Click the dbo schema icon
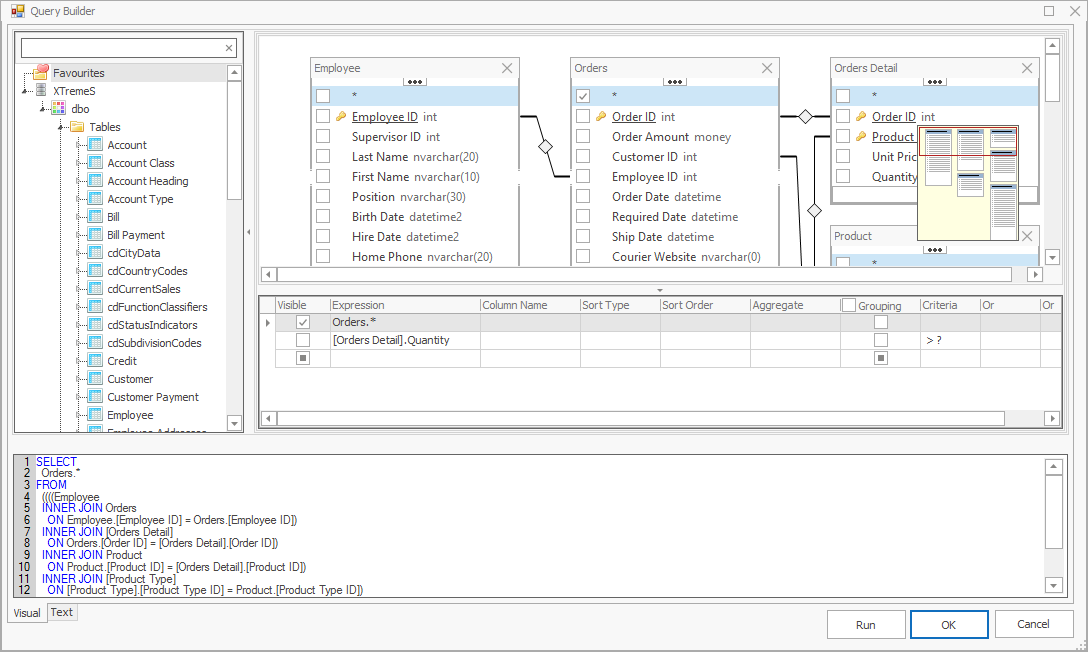1088x652 pixels. (x=59, y=108)
